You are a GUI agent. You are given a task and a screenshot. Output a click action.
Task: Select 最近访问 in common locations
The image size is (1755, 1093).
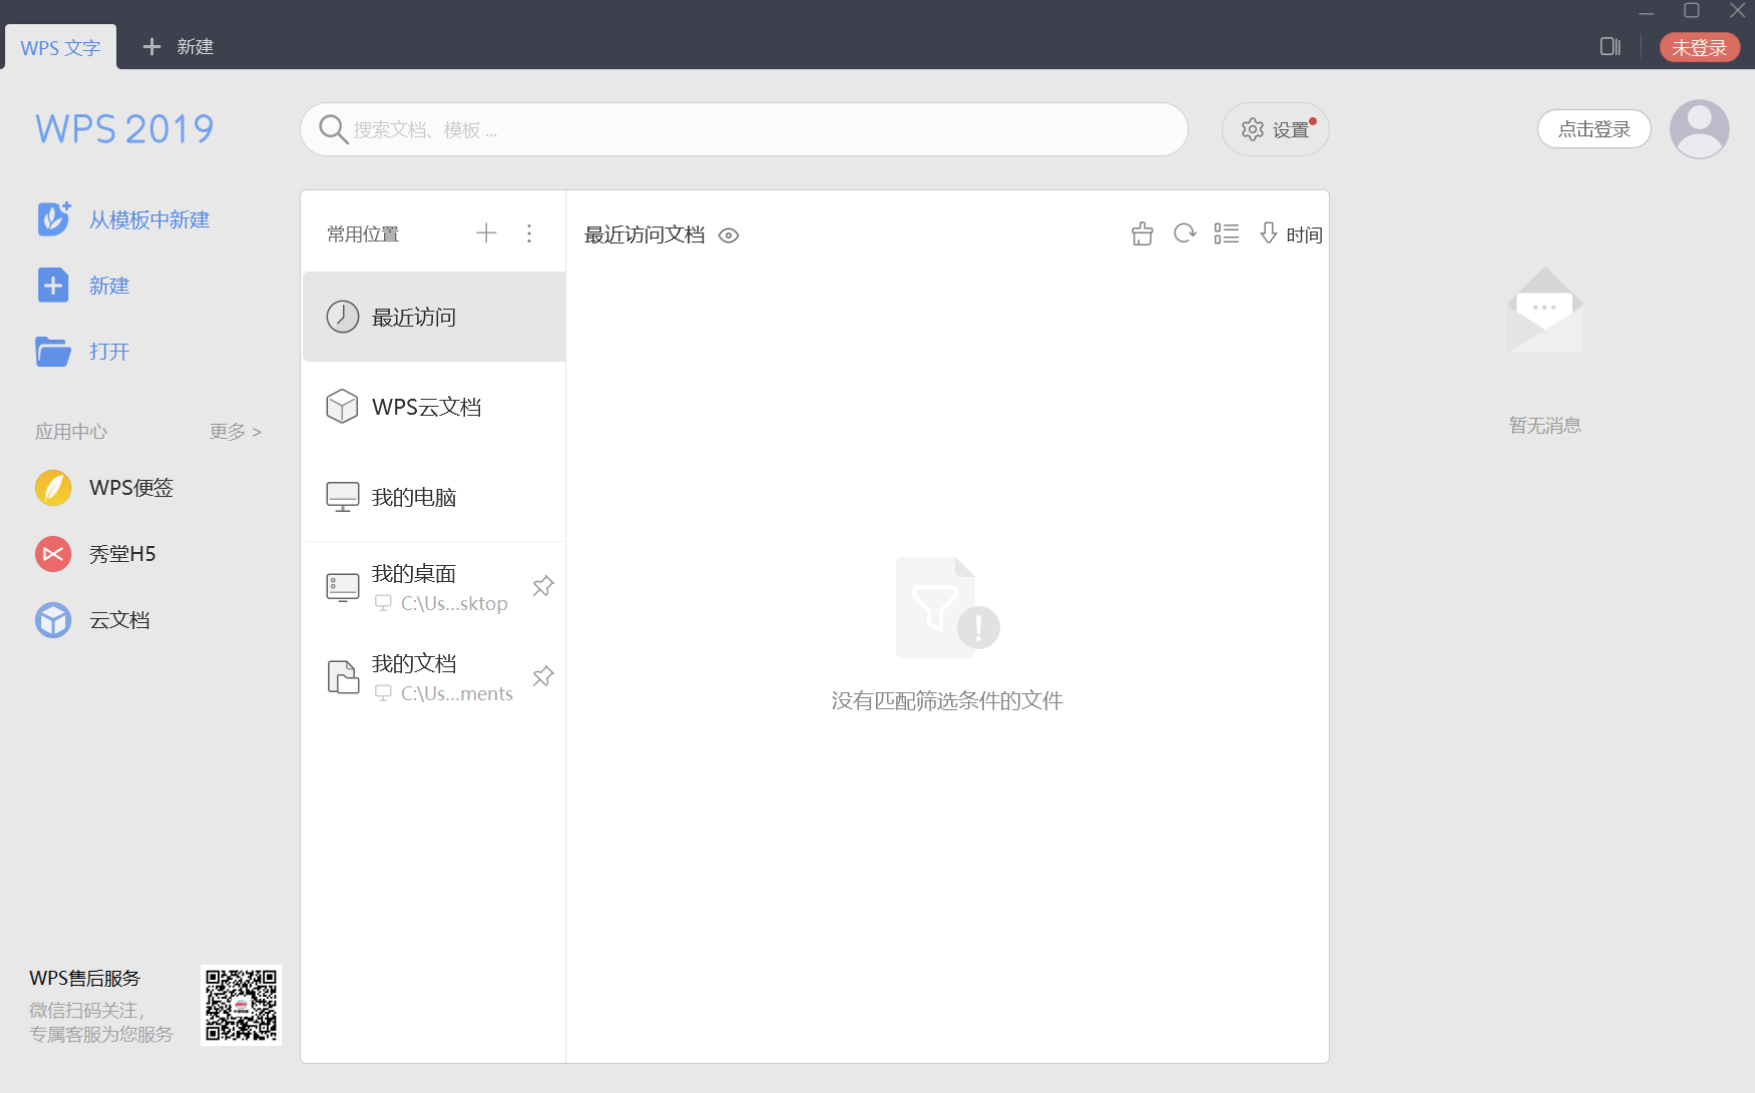[434, 317]
